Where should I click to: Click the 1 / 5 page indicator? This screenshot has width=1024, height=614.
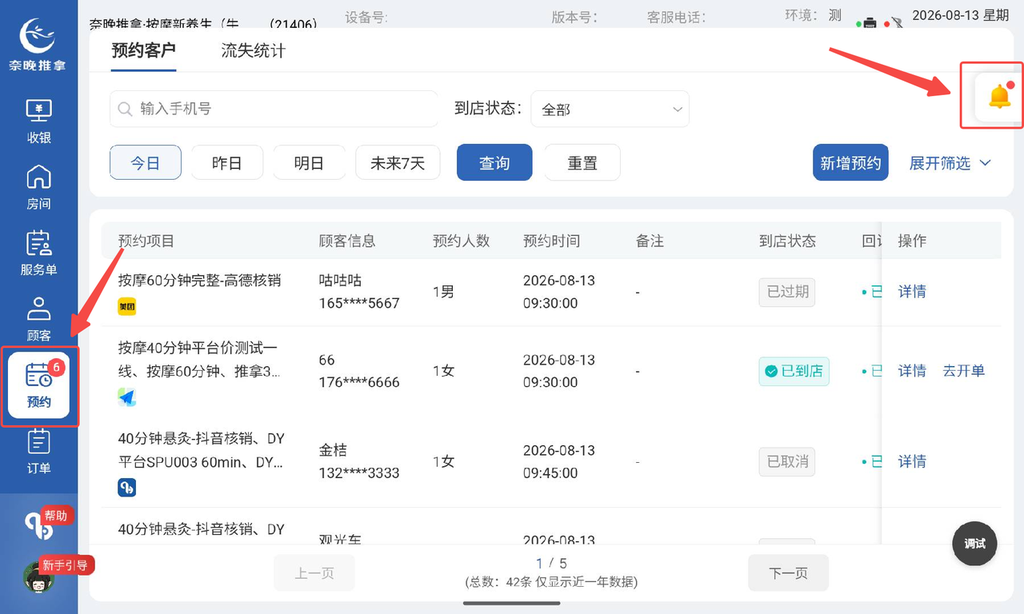click(551, 563)
